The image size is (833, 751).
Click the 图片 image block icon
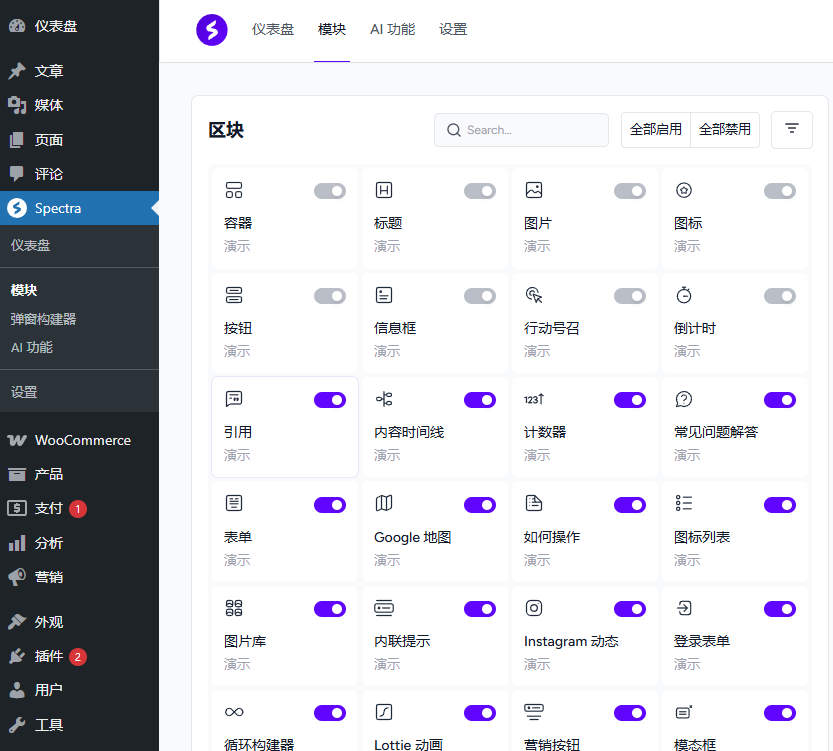click(534, 190)
